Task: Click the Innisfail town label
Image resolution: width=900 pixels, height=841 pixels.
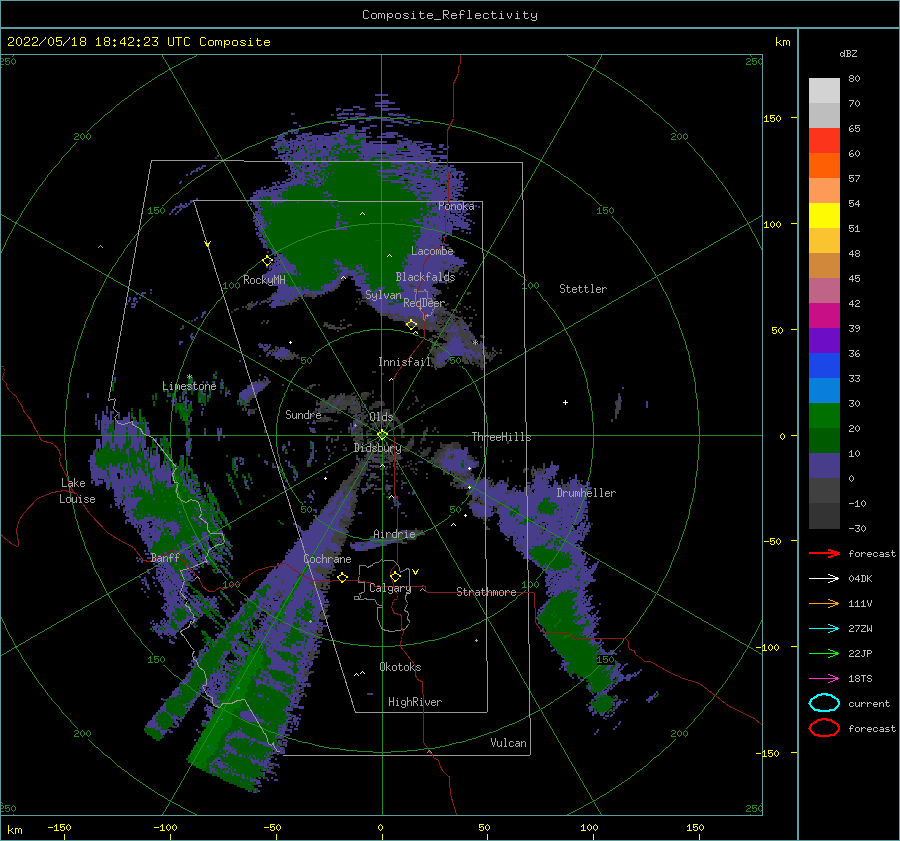Action: (x=404, y=362)
